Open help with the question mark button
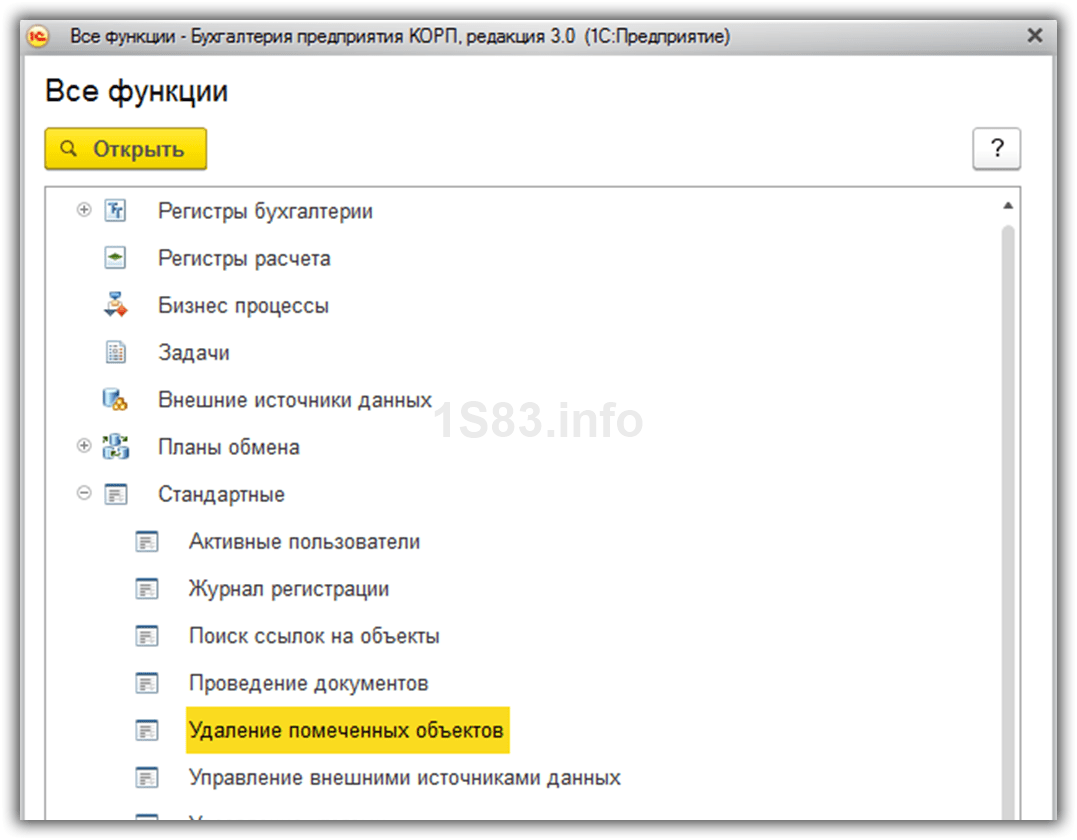Screen dimensions: 1077x840 click(x=997, y=148)
